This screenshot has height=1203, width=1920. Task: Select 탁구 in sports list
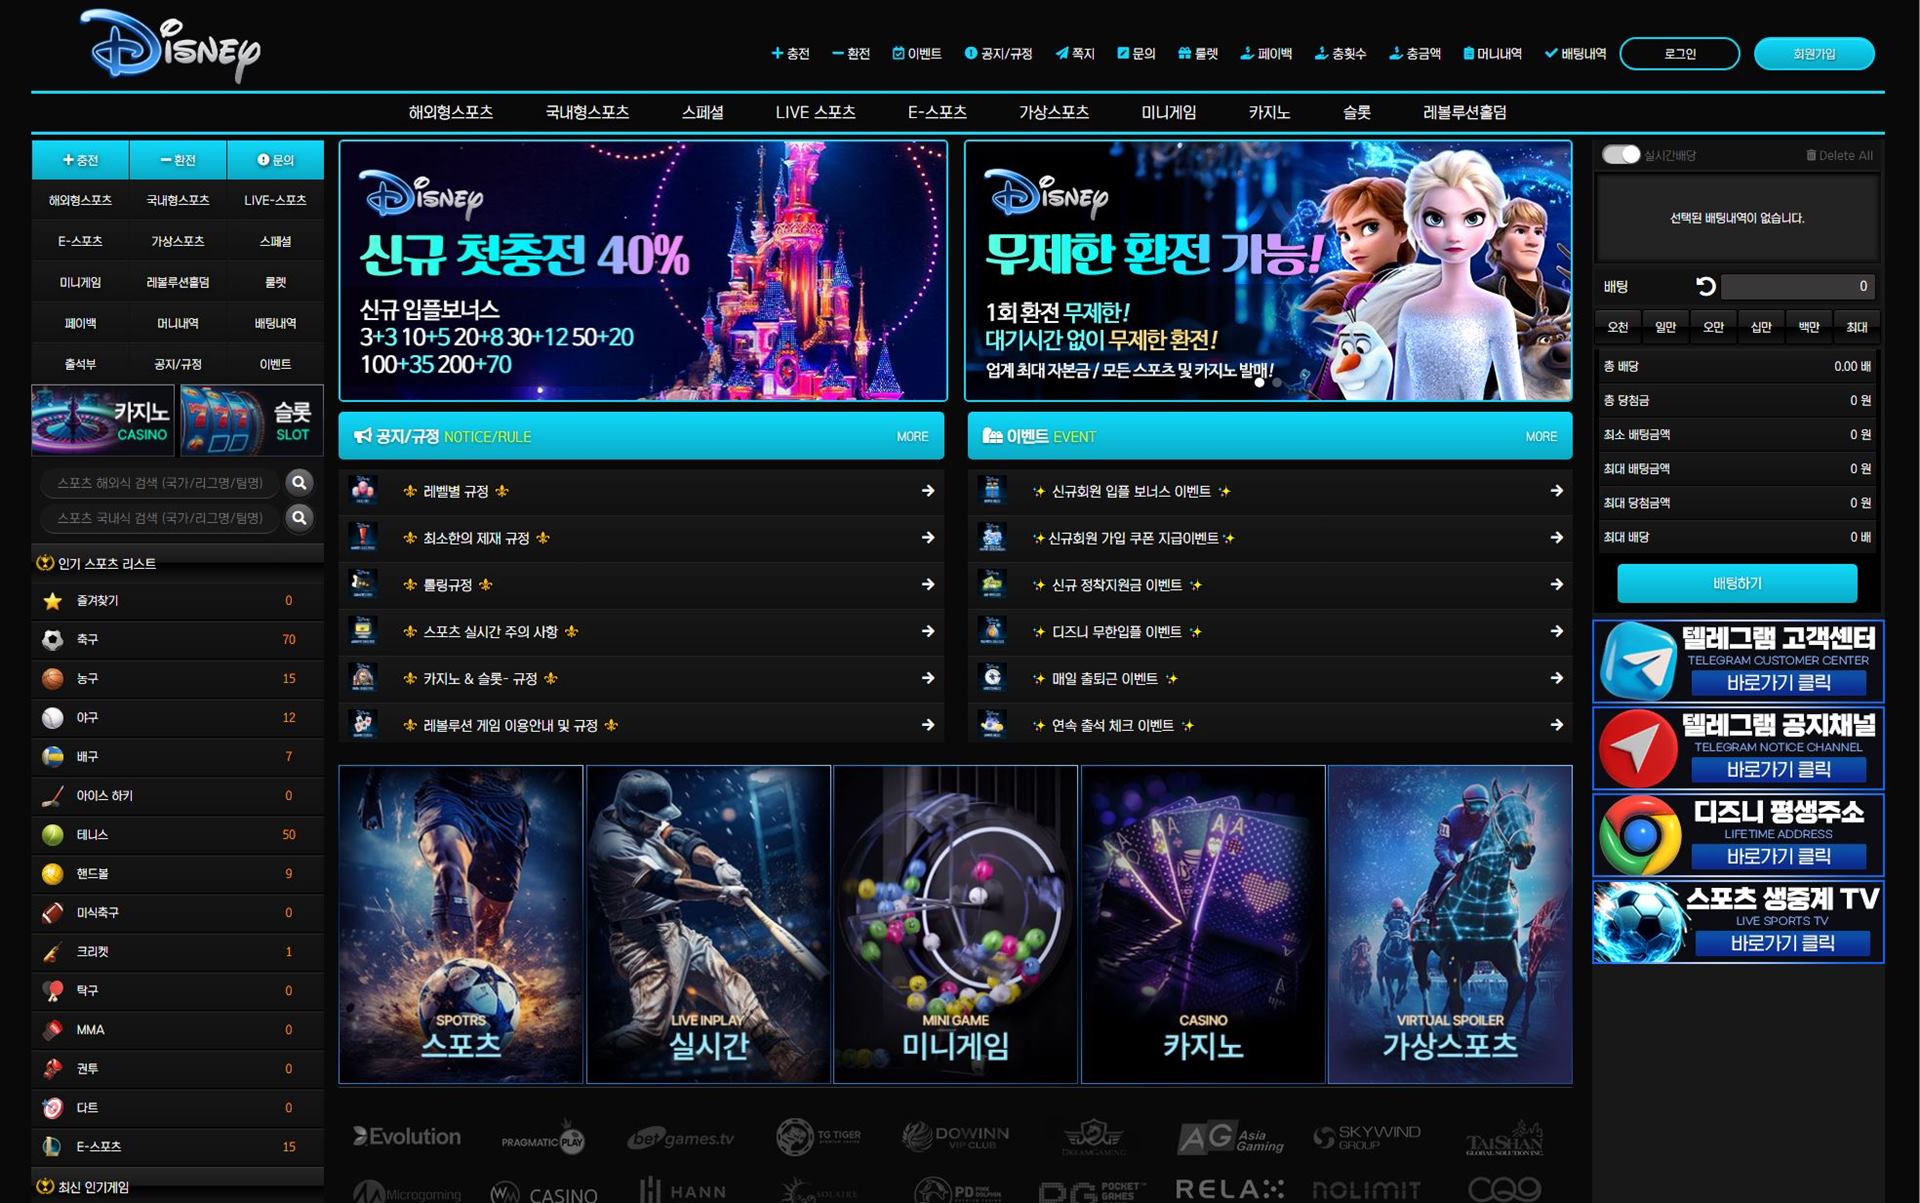[177, 990]
